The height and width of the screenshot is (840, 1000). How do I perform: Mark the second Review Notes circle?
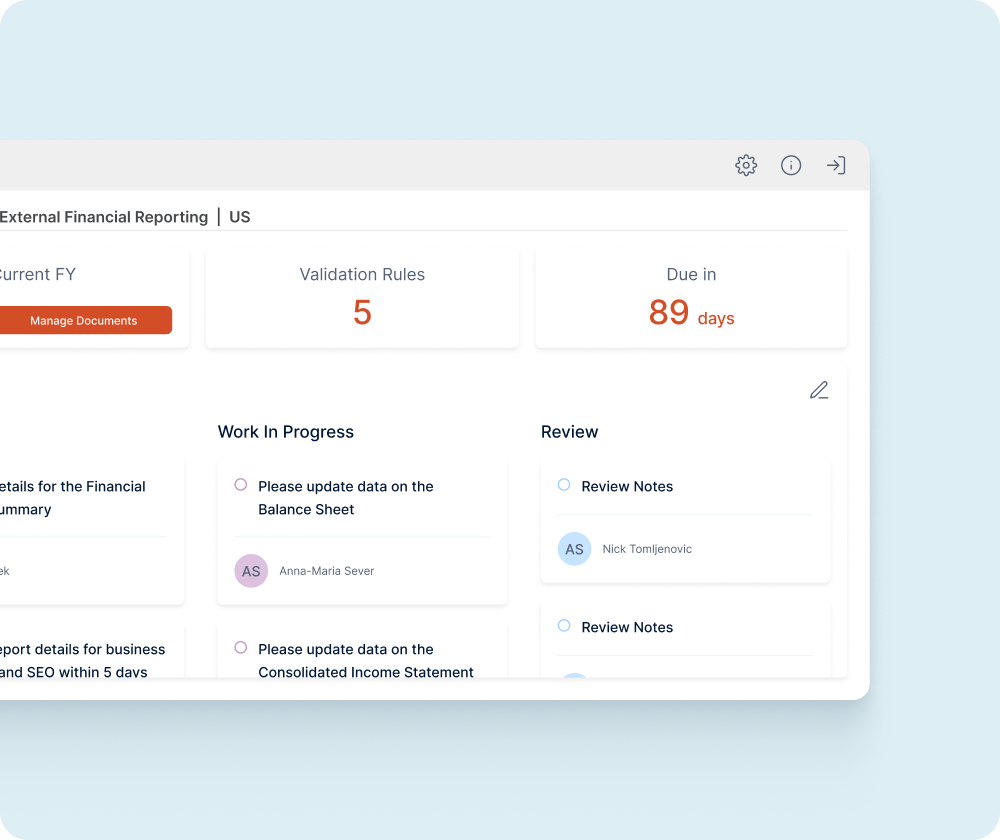[x=563, y=625]
